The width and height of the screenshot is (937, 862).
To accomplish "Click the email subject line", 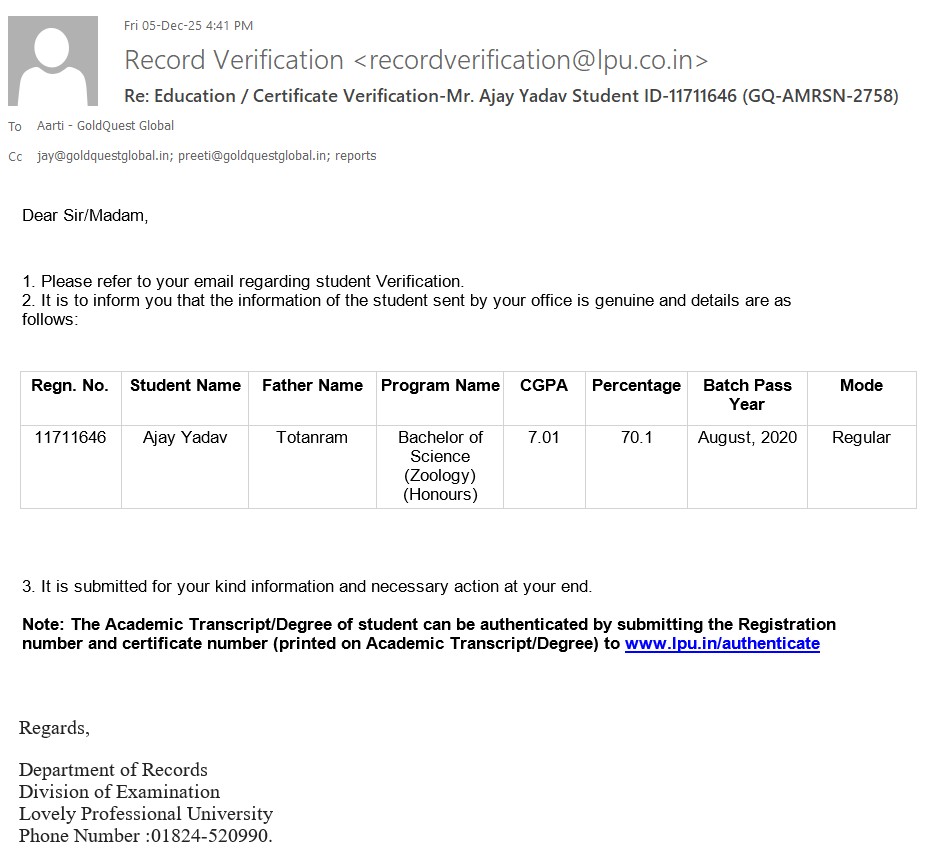I will click(x=511, y=96).
